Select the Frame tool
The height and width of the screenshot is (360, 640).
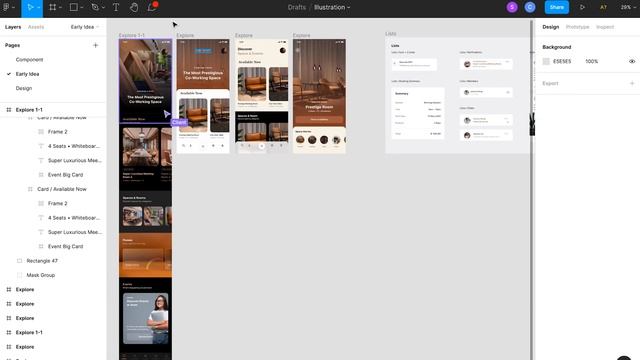tap(53, 7)
